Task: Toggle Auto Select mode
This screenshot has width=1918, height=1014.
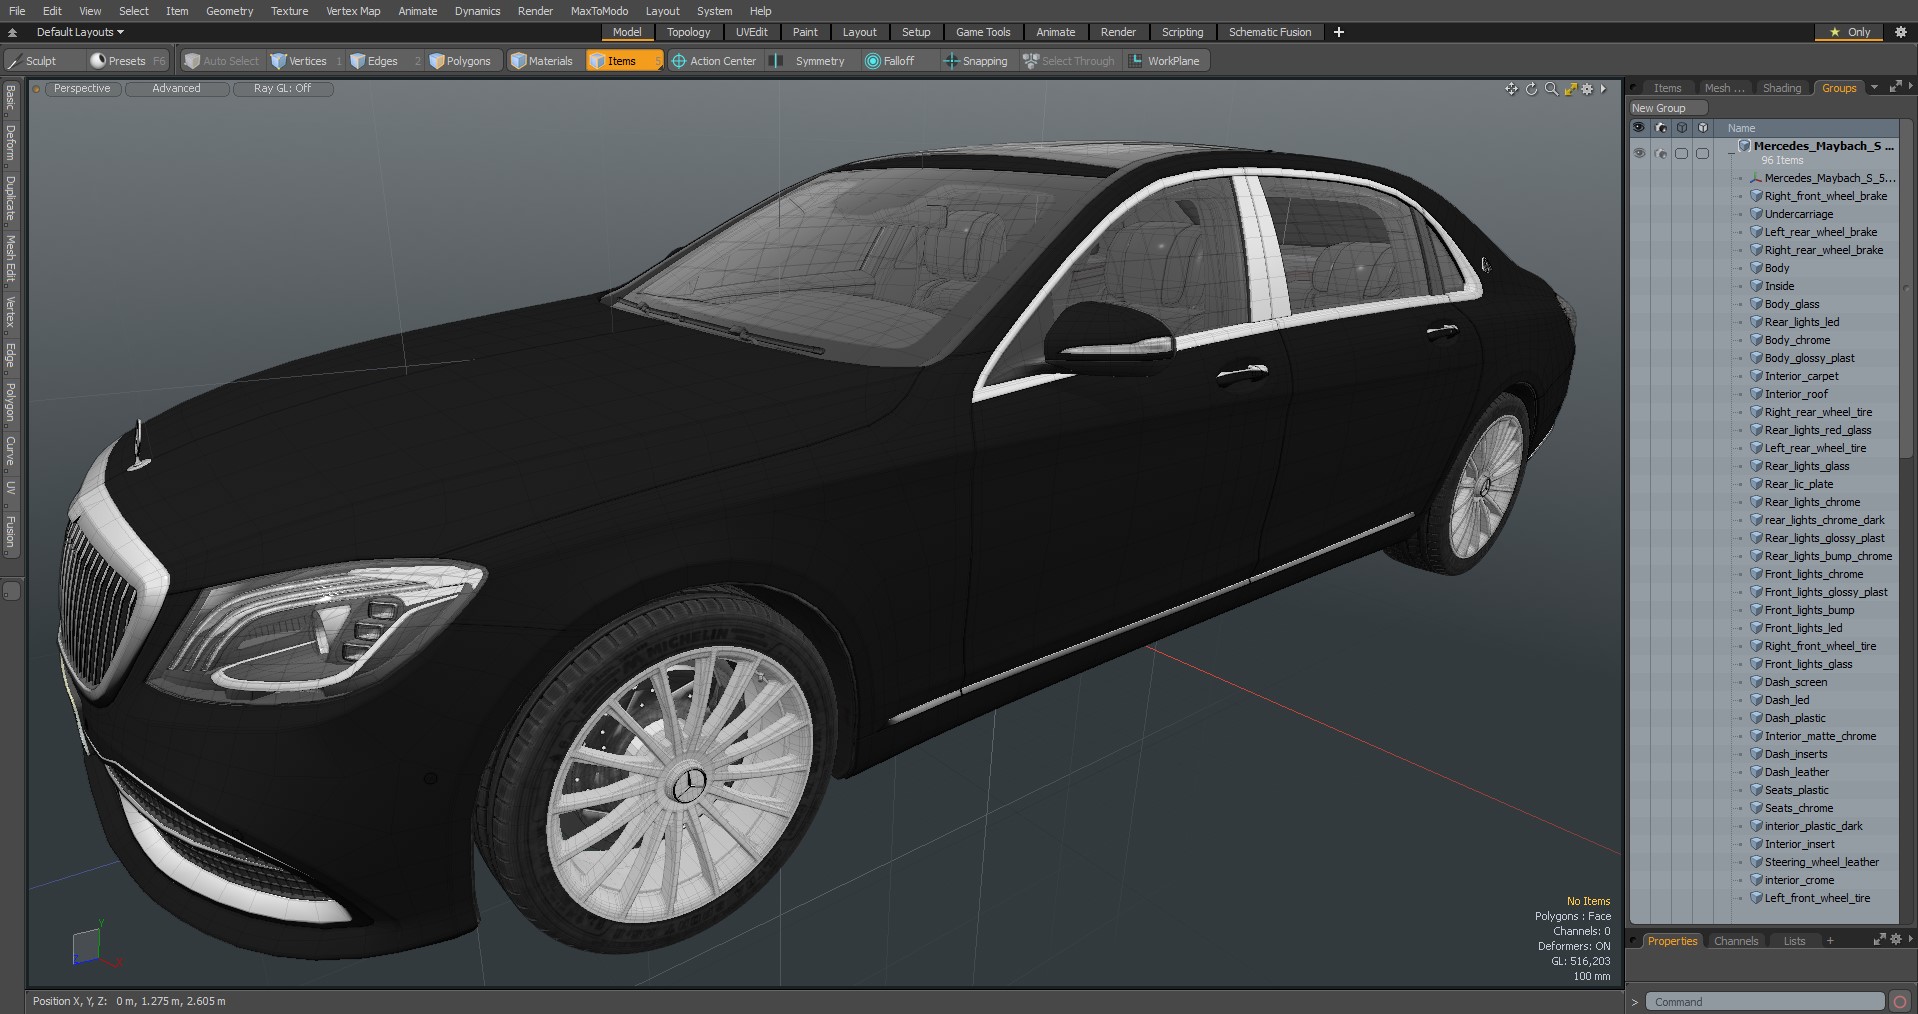Action: [x=222, y=61]
